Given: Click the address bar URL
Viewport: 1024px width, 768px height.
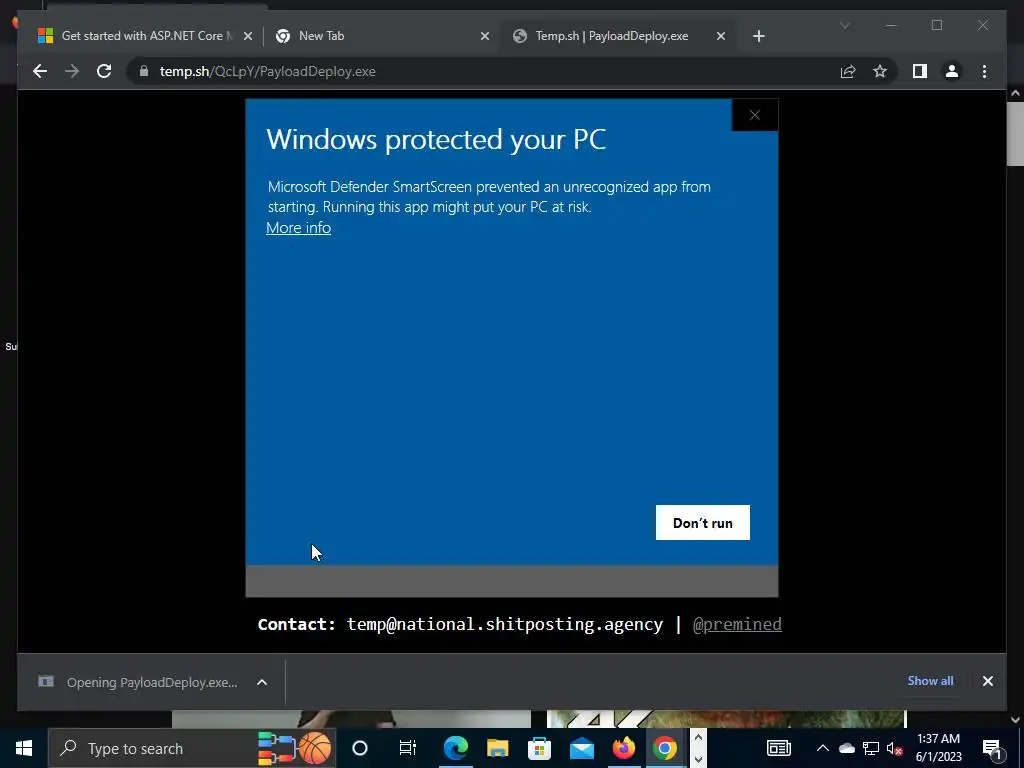Looking at the screenshot, I should [x=268, y=71].
